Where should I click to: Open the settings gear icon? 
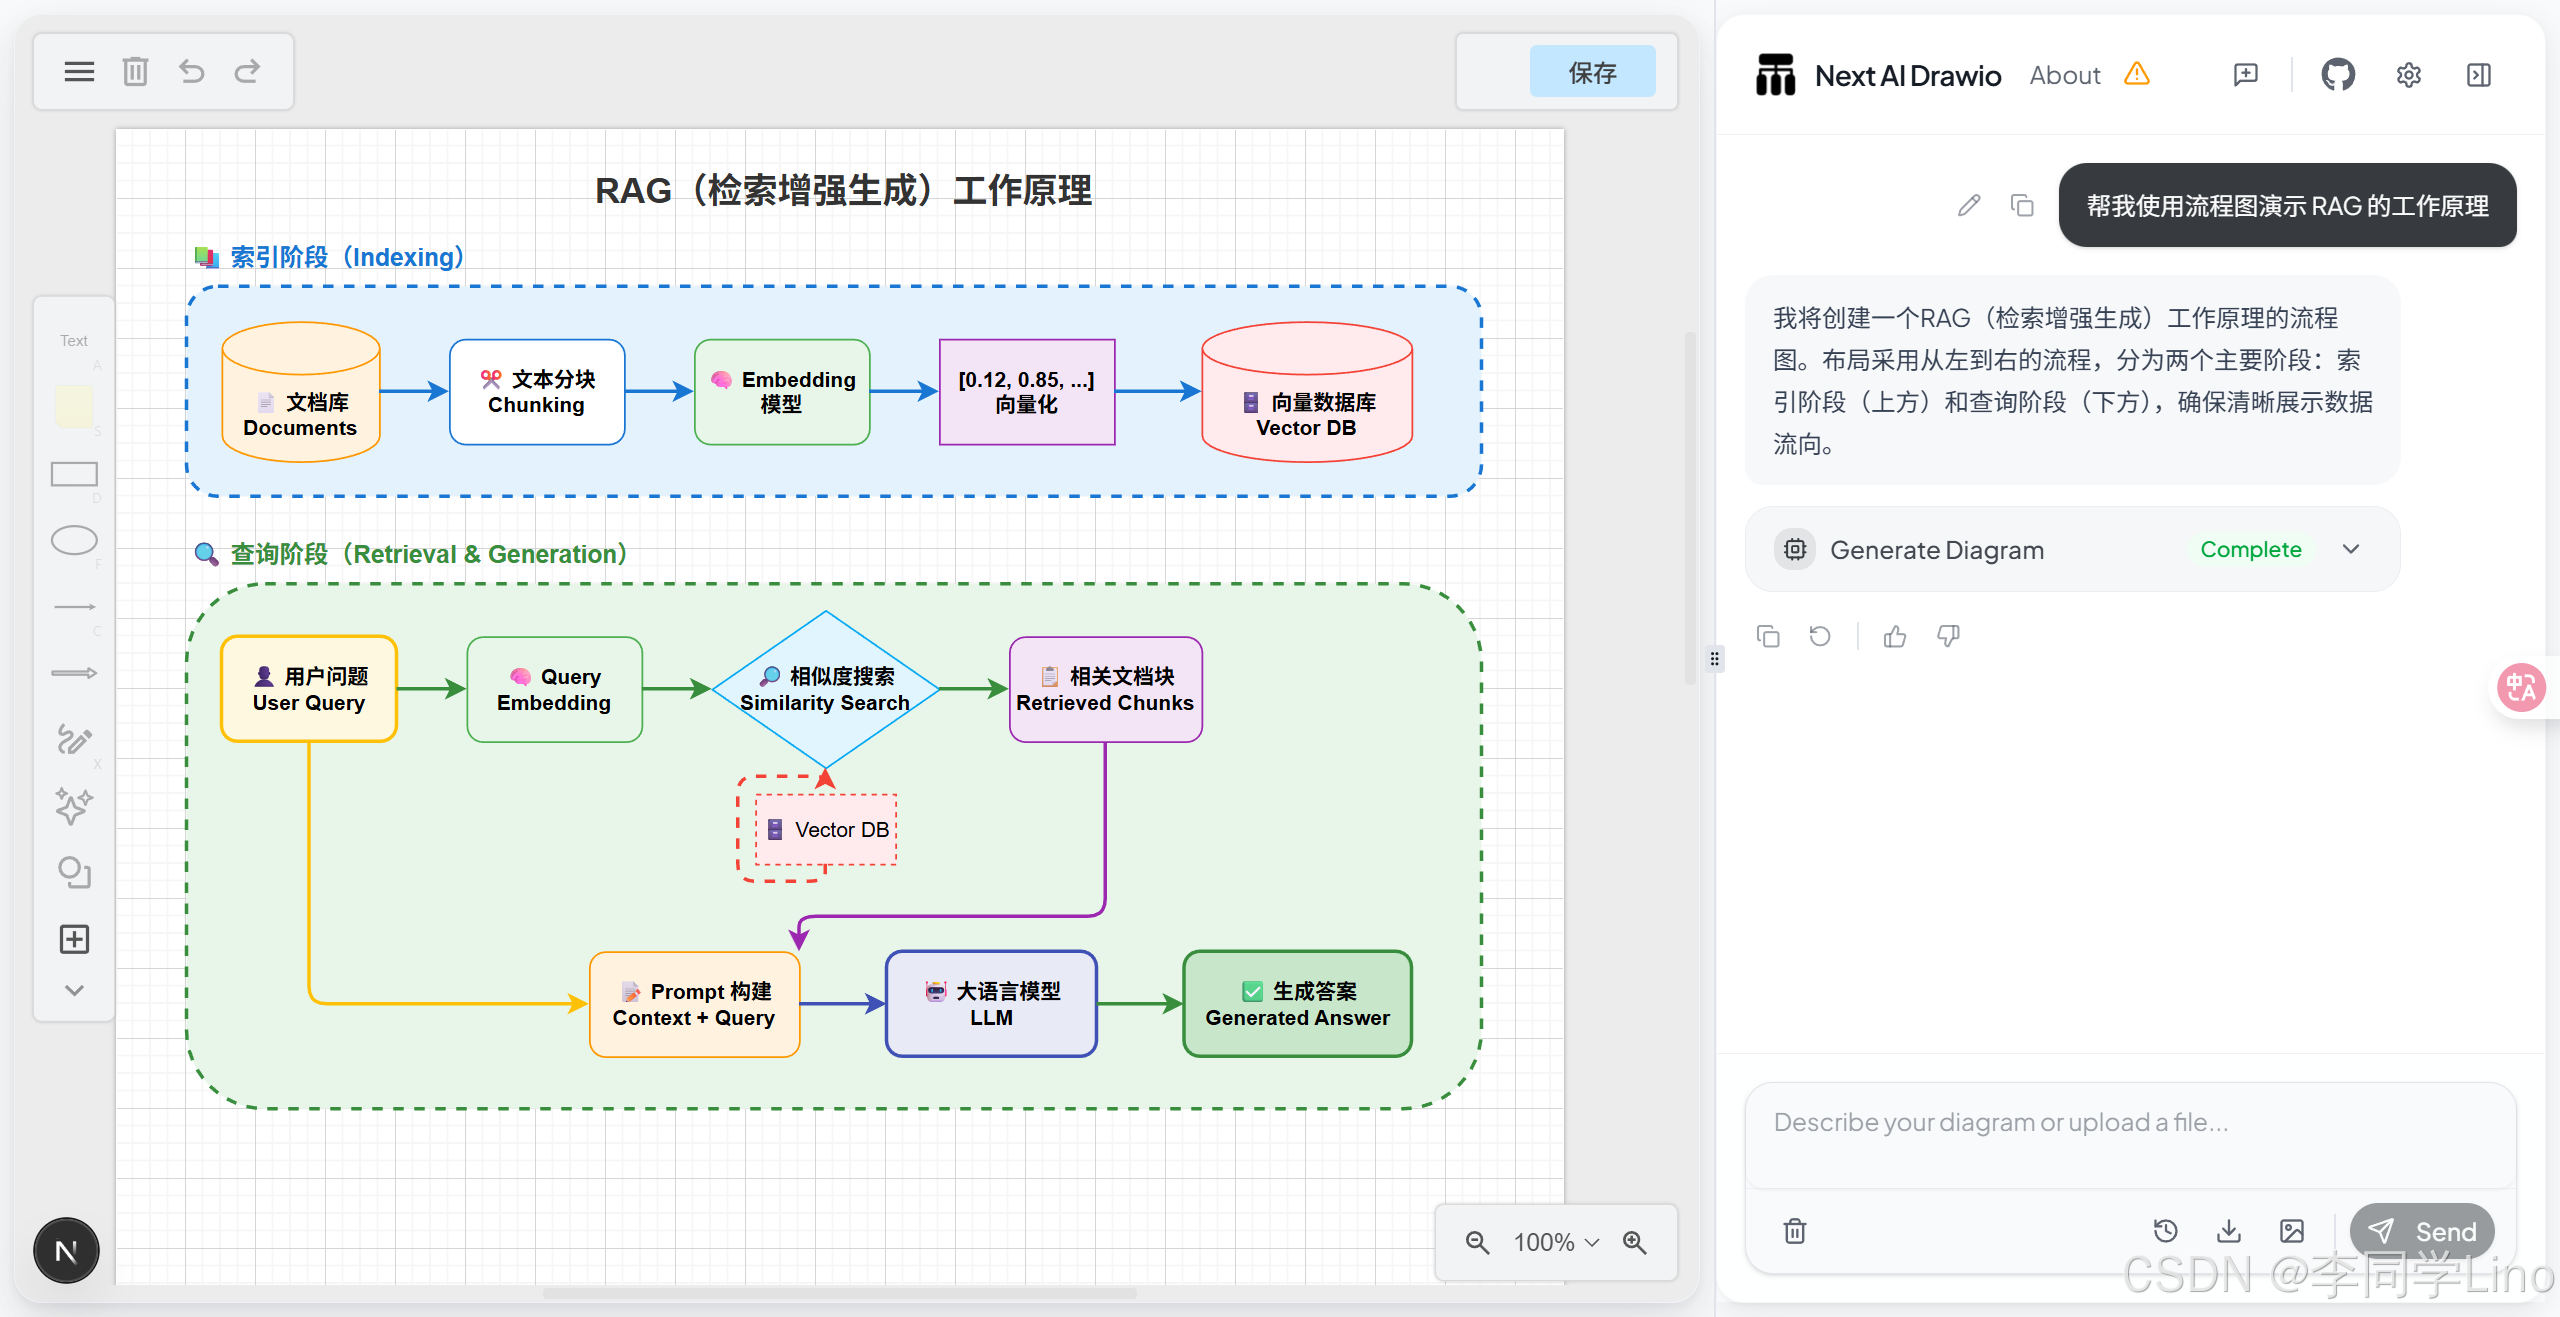(x=2409, y=75)
